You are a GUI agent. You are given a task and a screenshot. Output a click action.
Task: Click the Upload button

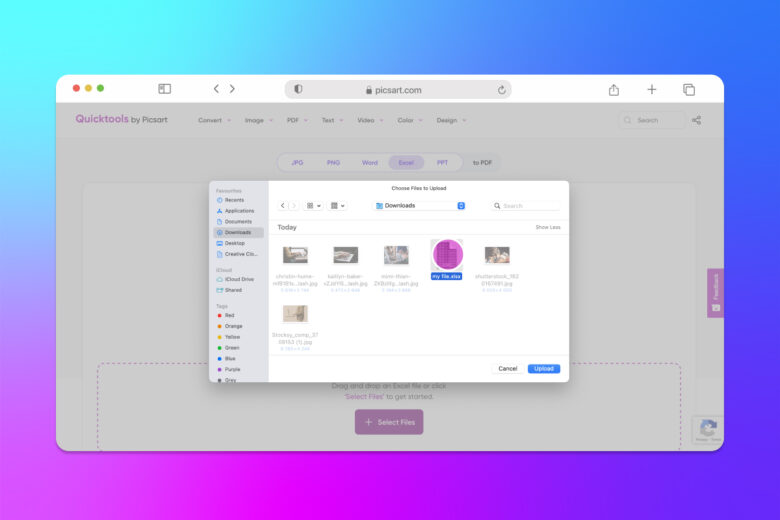(x=544, y=369)
